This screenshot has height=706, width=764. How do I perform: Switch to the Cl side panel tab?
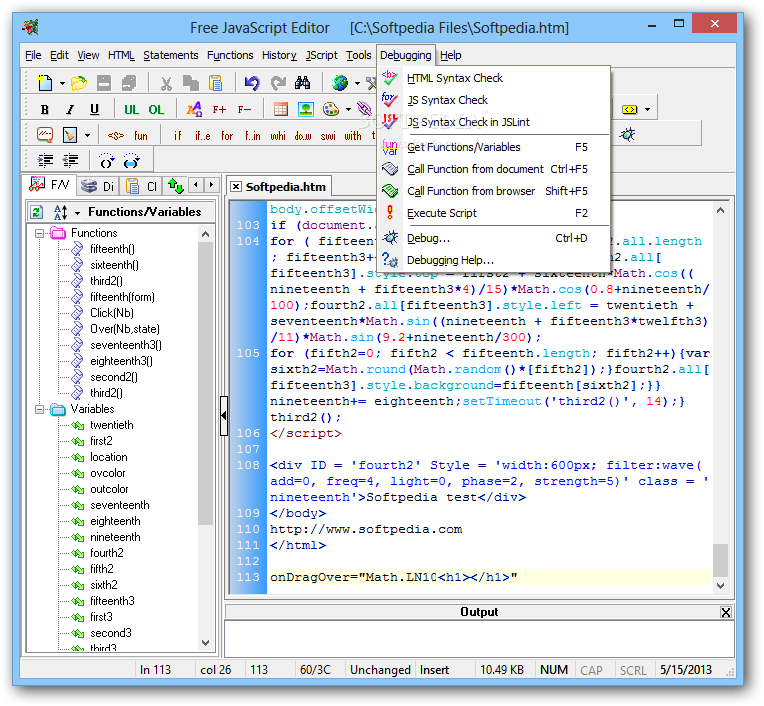click(141, 186)
